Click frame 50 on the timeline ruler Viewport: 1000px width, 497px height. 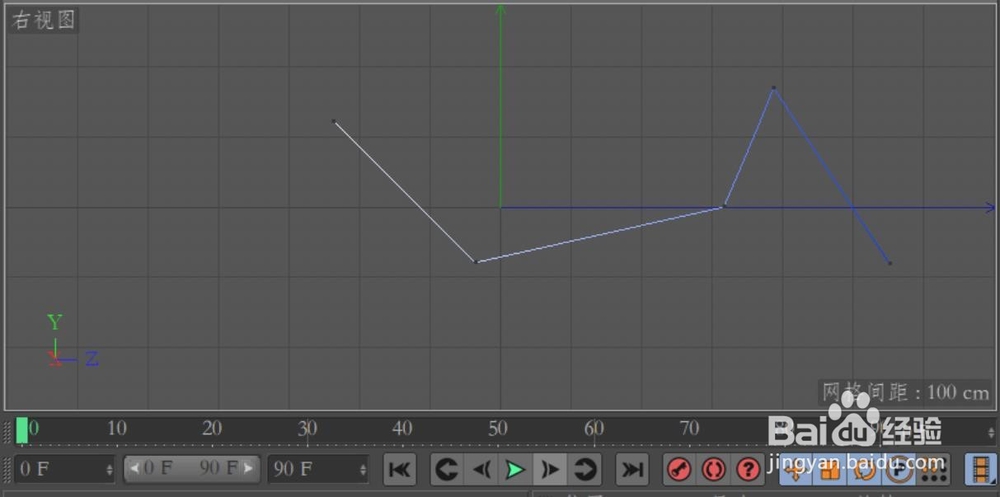tap(498, 429)
